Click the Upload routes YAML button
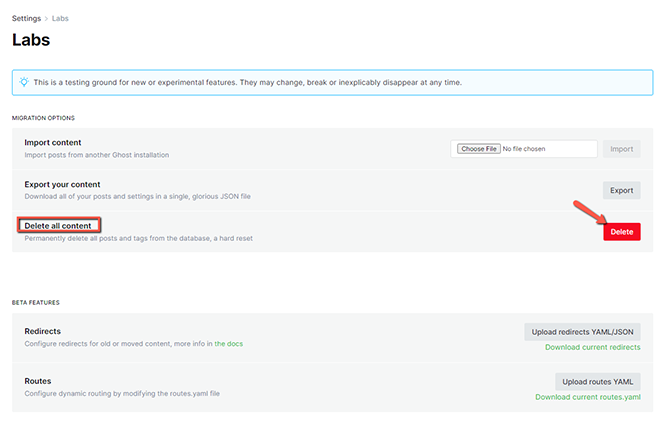 point(597,382)
